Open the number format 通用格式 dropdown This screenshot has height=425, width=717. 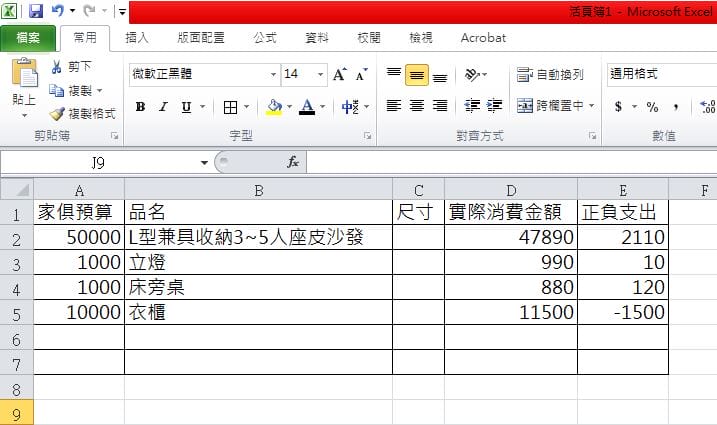pos(662,75)
